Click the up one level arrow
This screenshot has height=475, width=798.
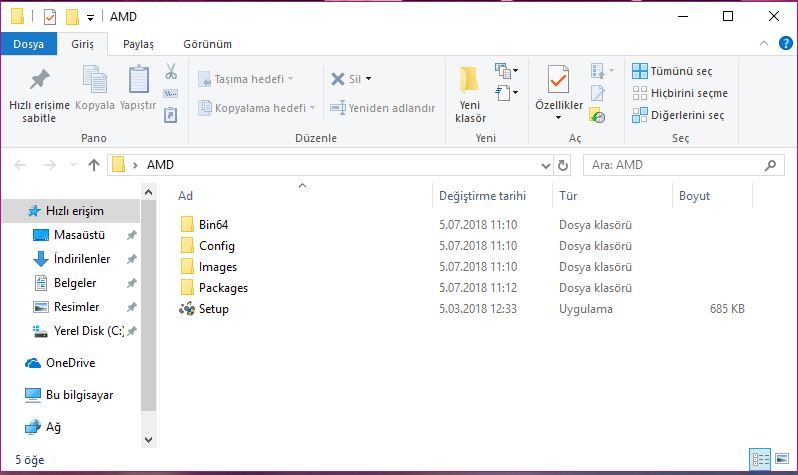coord(94,165)
